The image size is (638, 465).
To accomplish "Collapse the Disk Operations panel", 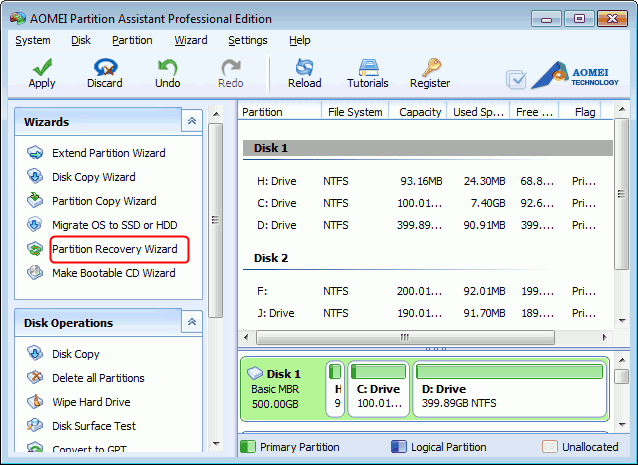I will [192, 322].
